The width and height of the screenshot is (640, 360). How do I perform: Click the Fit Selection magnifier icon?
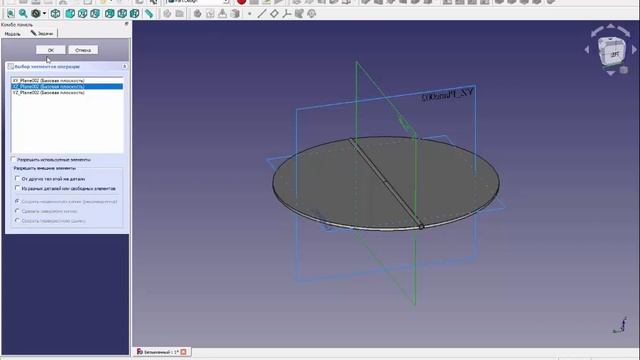[23, 14]
